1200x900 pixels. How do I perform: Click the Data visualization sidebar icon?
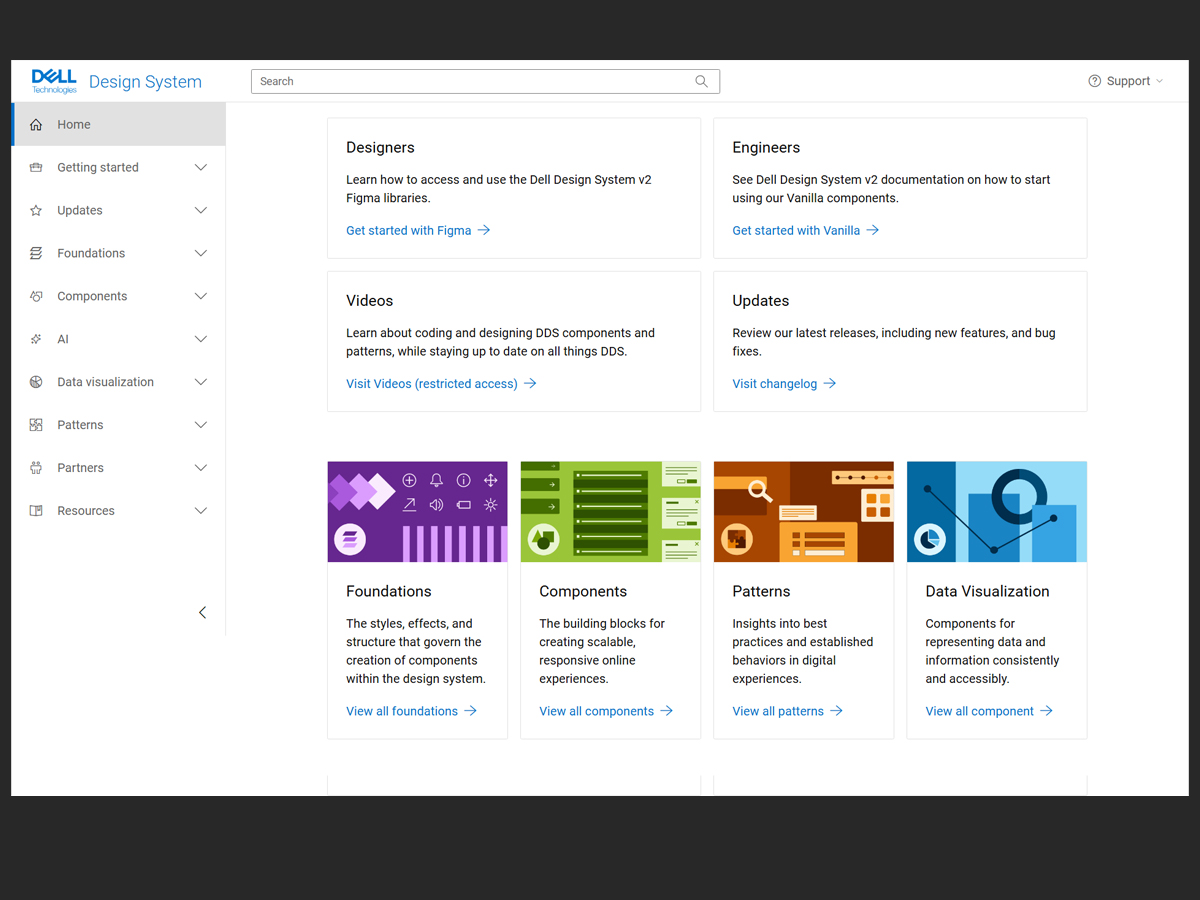click(36, 382)
